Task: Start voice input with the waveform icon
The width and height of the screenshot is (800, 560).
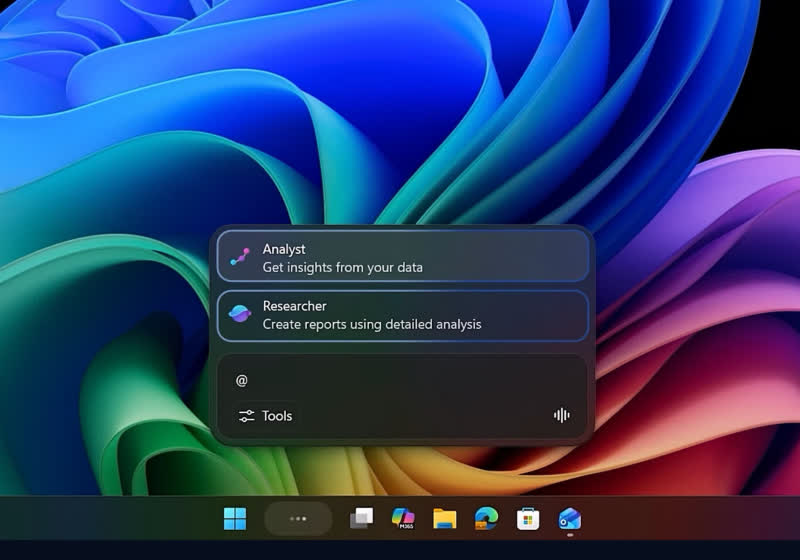Action: pos(562,416)
